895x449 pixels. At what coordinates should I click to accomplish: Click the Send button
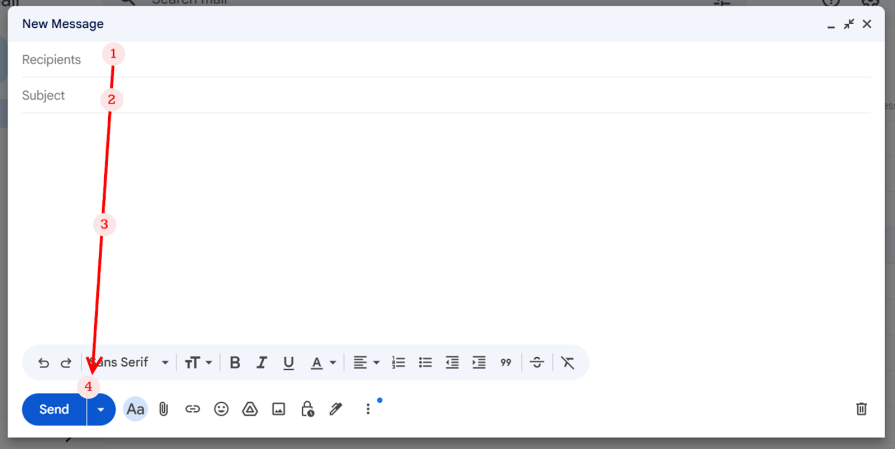click(x=54, y=409)
